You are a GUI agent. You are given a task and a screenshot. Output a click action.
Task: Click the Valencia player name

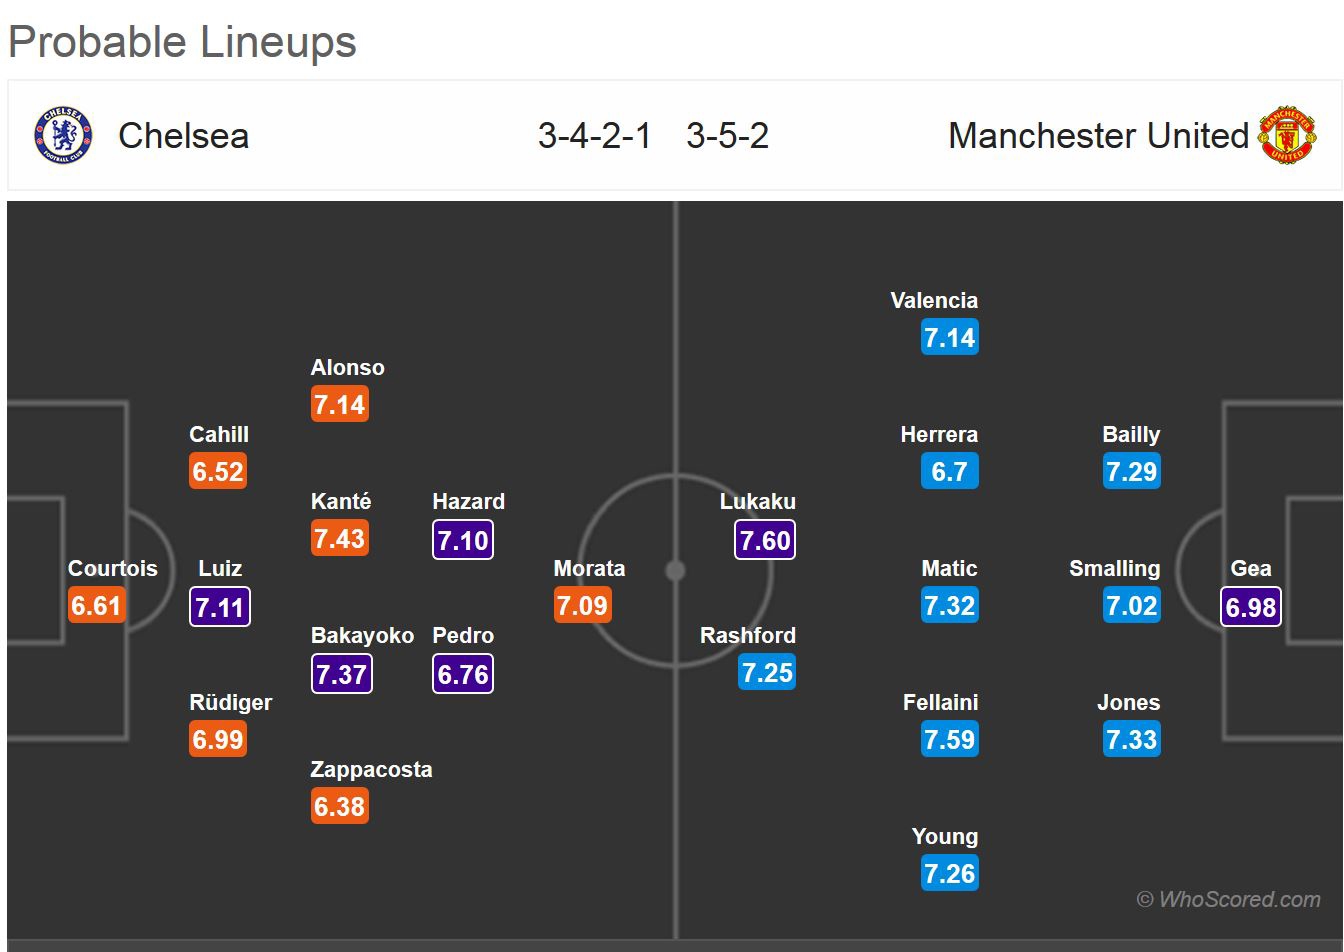tap(934, 300)
